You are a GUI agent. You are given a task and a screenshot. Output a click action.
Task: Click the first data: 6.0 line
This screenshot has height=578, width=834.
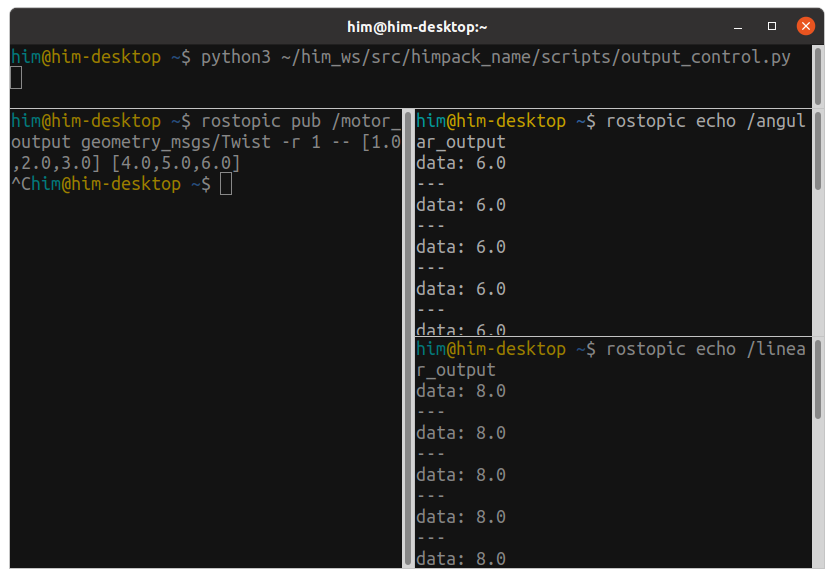[461, 163]
